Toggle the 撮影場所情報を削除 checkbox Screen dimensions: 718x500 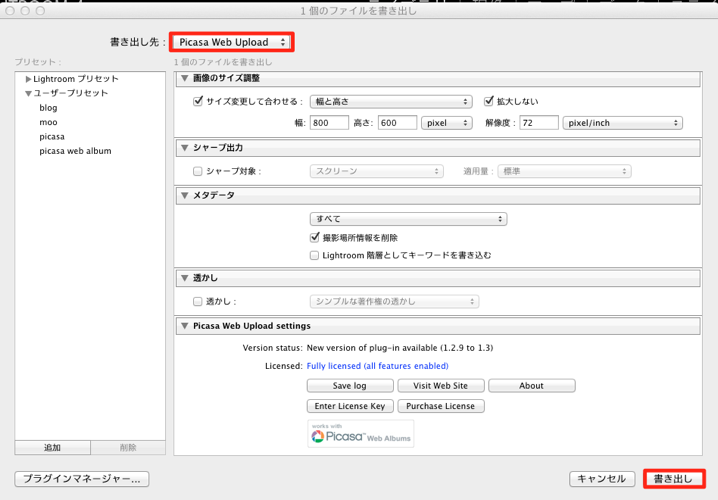[315, 238]
